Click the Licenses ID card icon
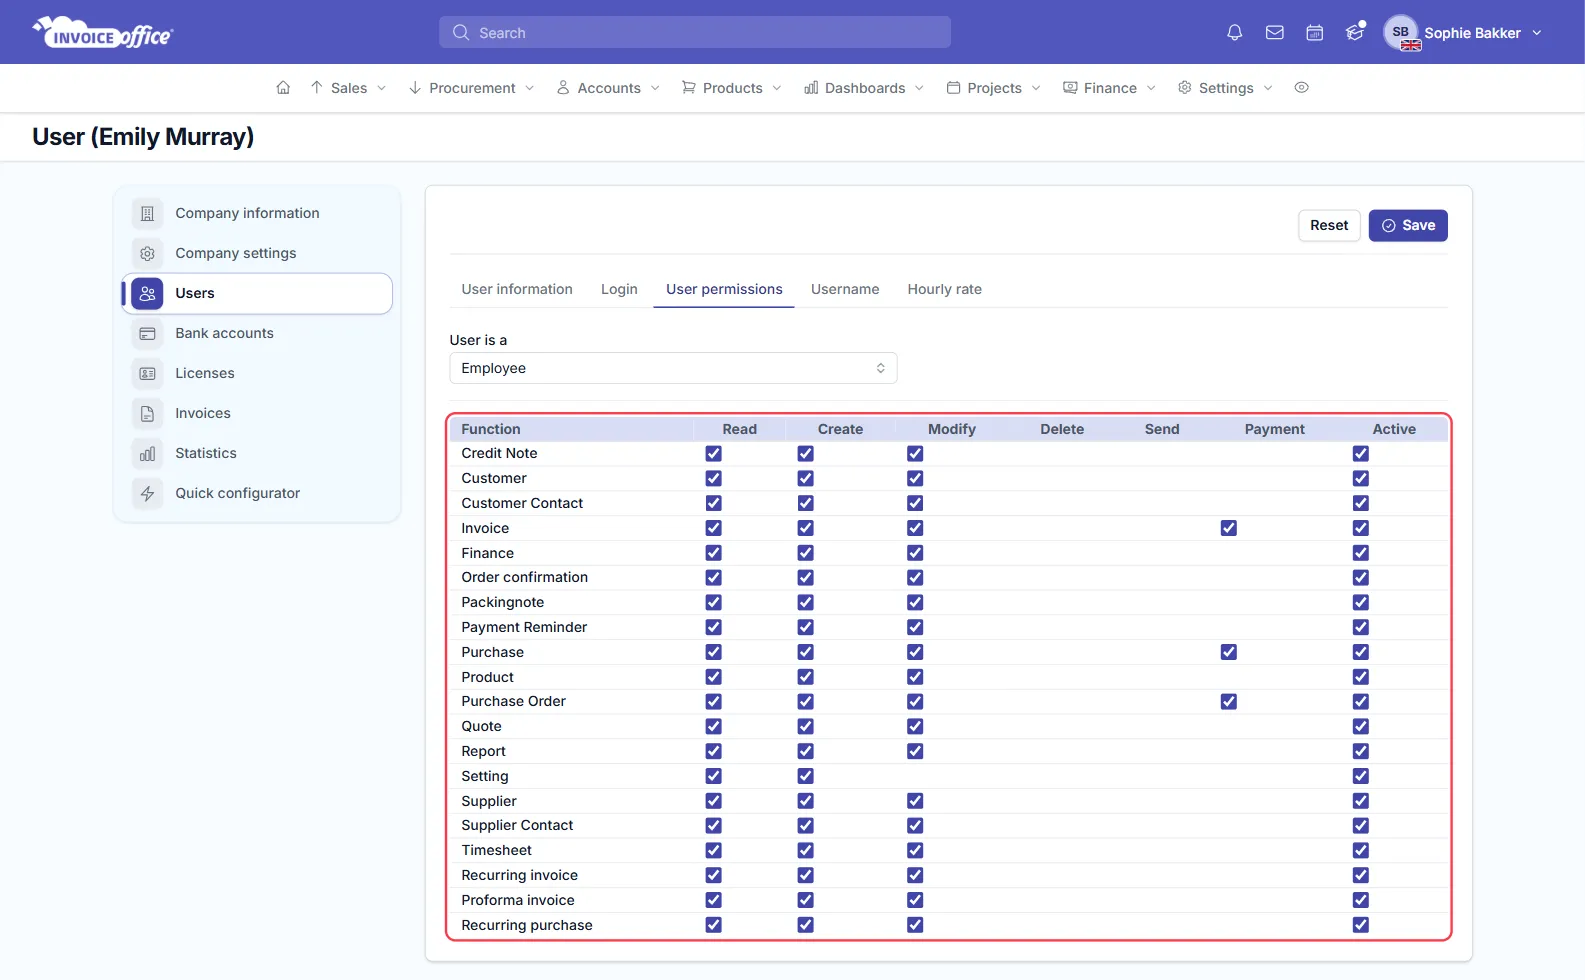 coord(147,373)
